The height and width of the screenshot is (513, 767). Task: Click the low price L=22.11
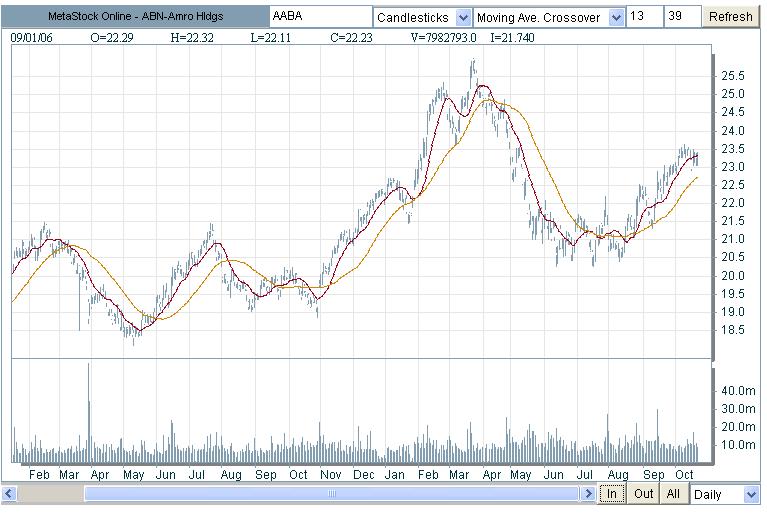tap(271, 38)
